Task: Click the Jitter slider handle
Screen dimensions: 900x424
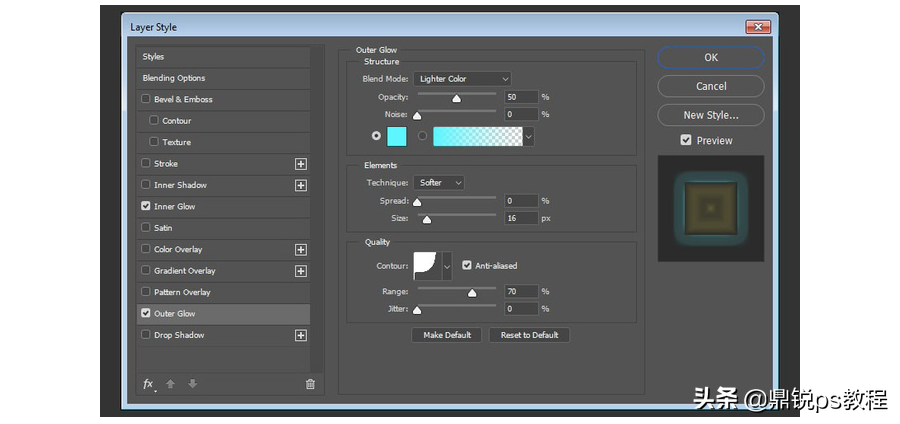Action: [417, 310]
